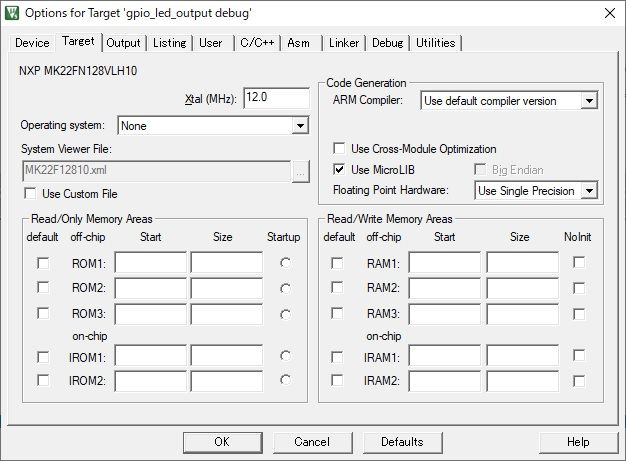626x461 pixels.
Task: Enable NoInit for RAM2
Action: tap(579, 289)
